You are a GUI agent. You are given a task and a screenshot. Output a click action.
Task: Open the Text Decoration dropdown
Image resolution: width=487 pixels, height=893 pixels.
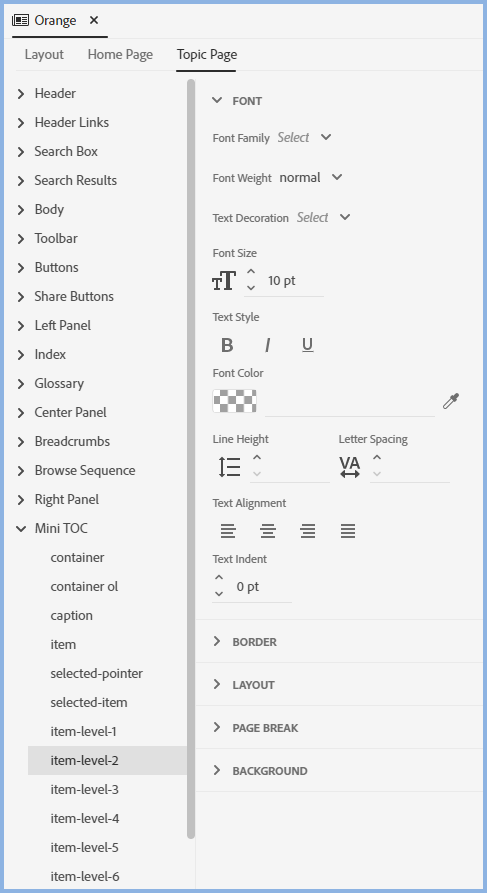coord(324,218)
